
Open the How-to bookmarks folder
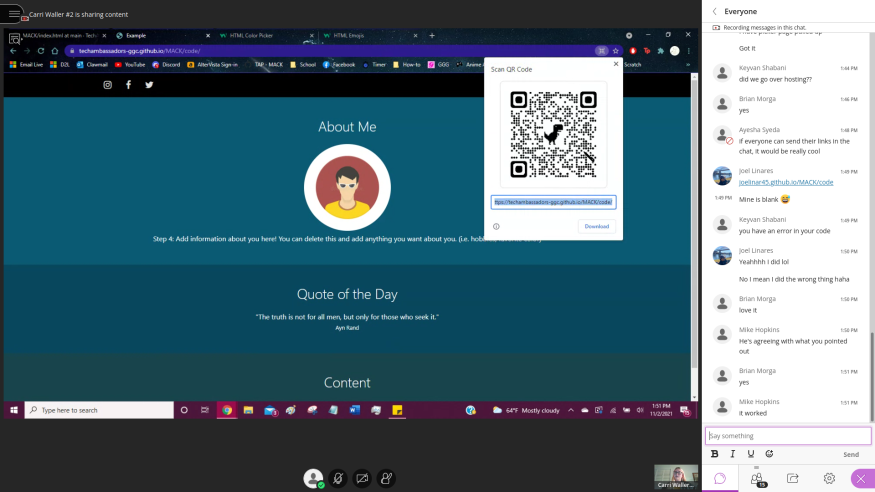point(407,65)
